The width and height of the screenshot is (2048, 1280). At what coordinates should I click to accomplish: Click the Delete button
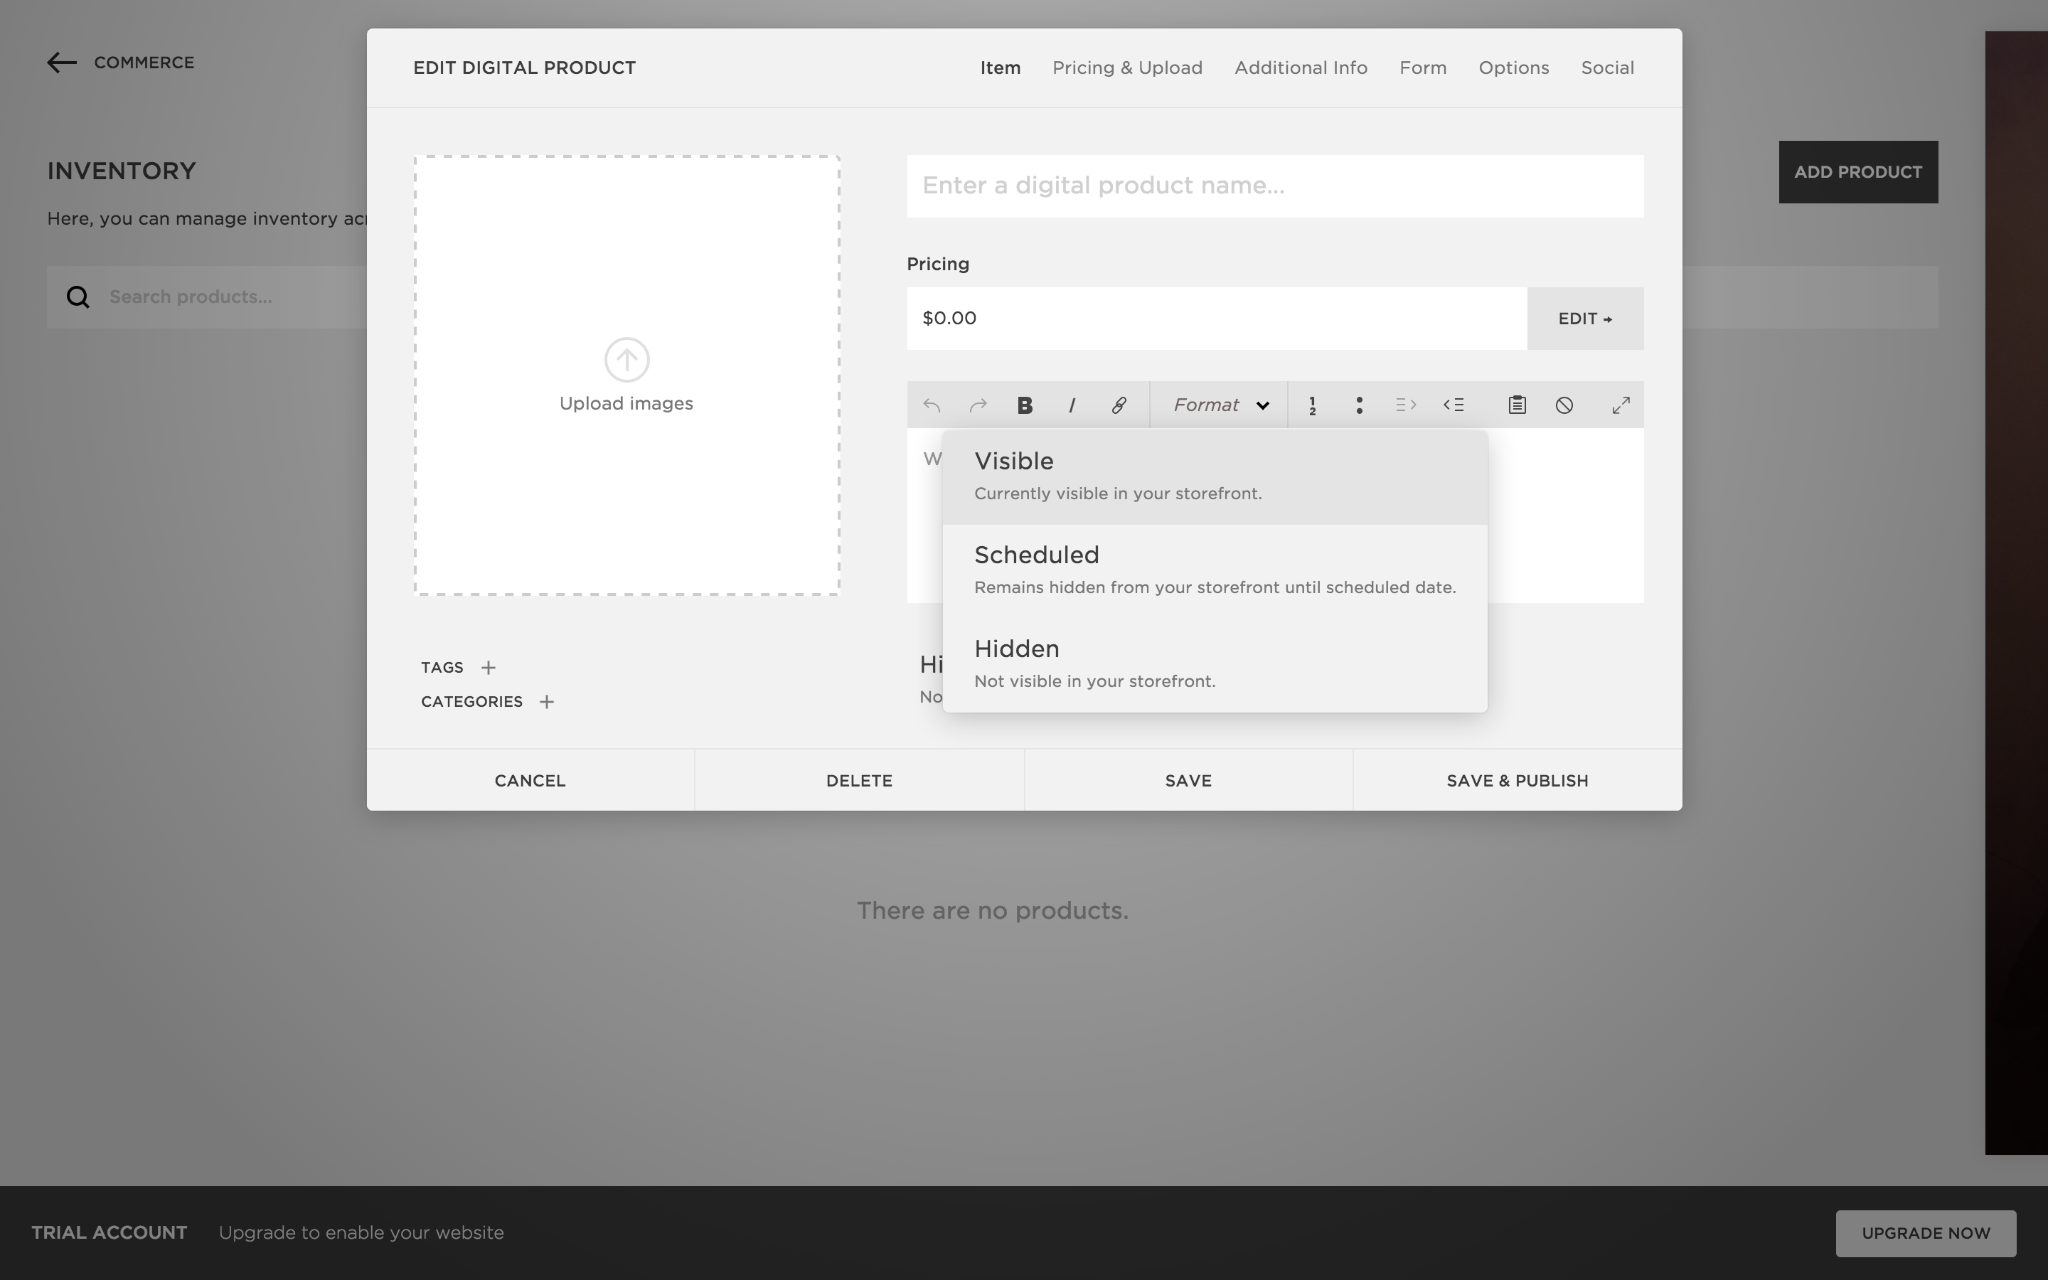coord(859,780)
